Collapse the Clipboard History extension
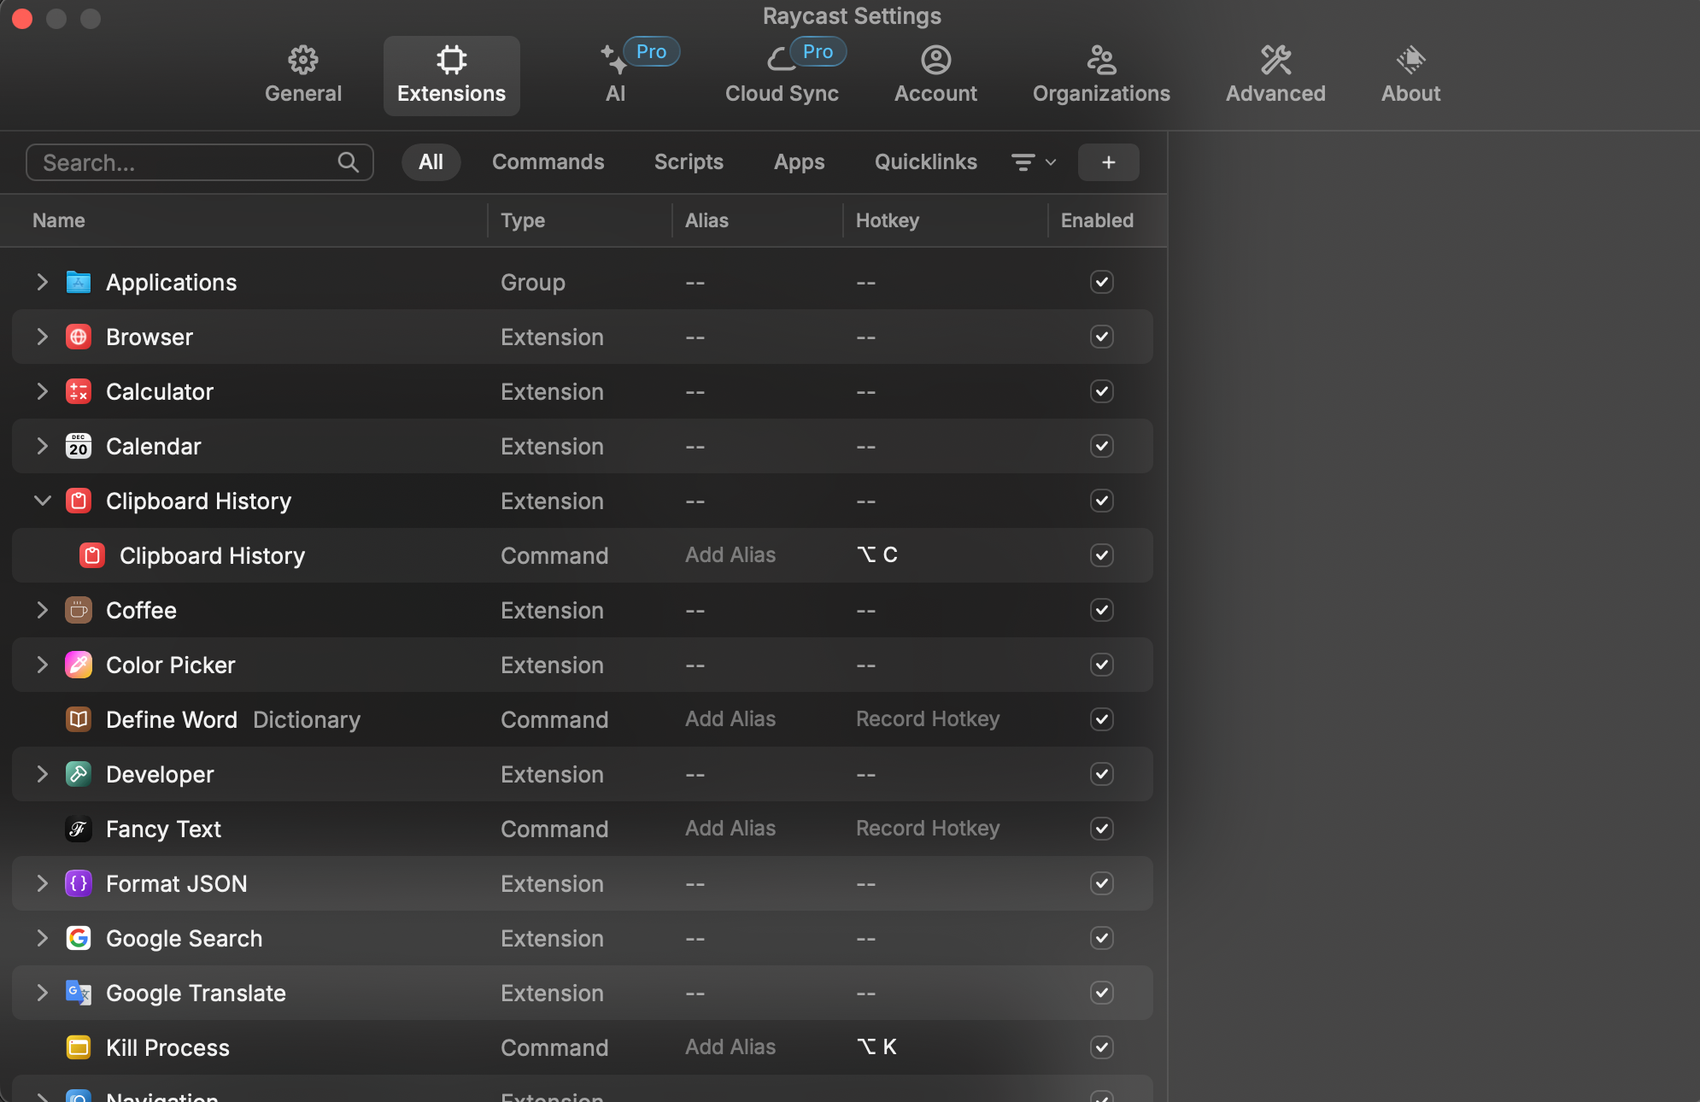1700x1102 pixels. click(x=42, y=501)
